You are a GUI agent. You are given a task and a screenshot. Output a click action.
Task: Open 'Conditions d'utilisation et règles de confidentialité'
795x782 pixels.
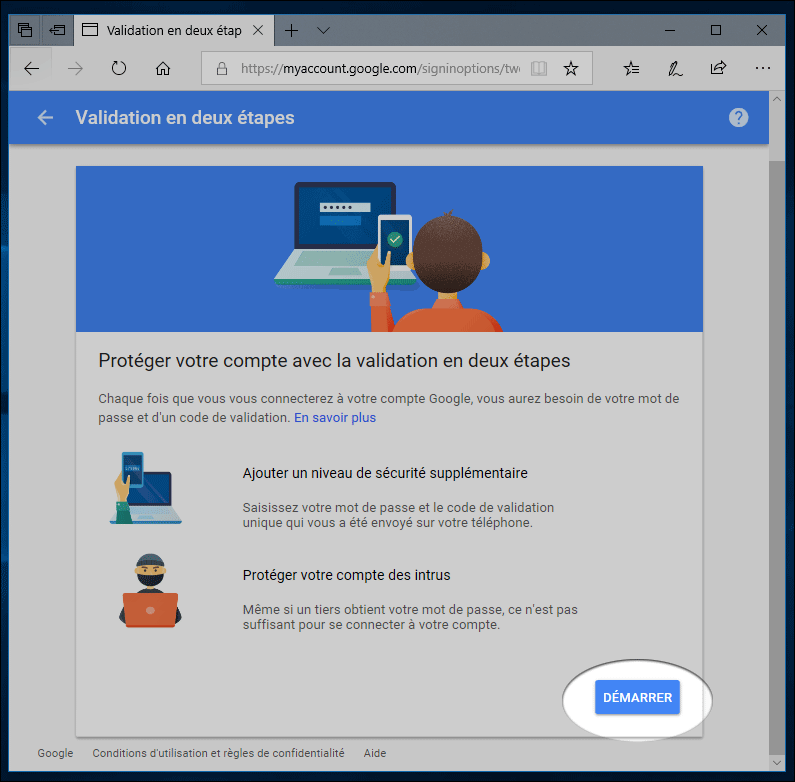[x=218, y=753]
